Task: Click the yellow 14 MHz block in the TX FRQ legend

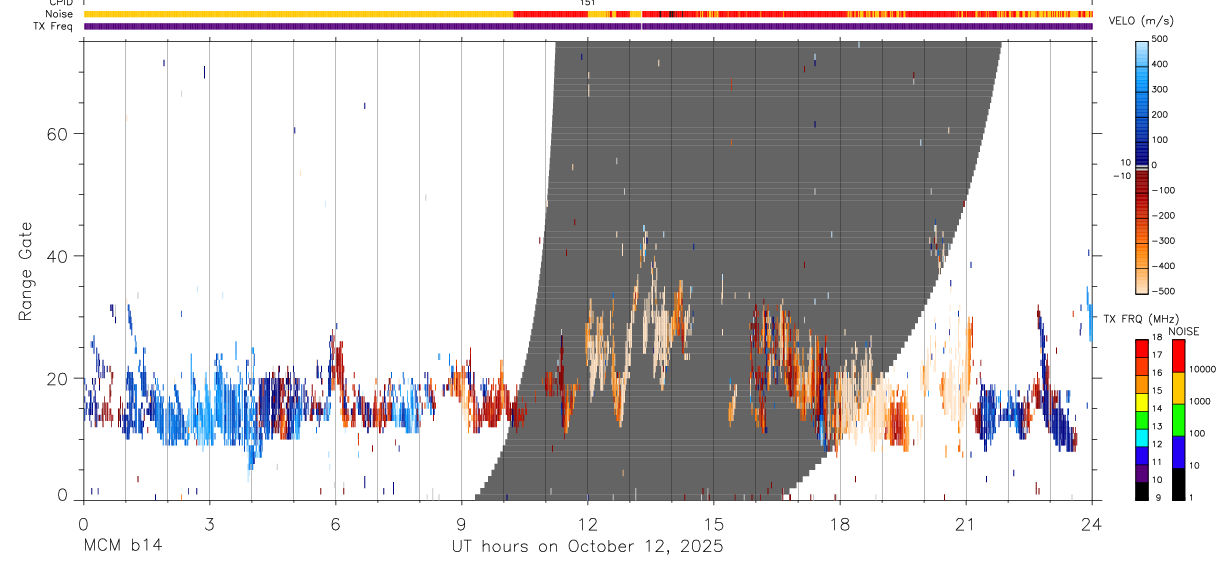Action: click(x=1142, y=402)
